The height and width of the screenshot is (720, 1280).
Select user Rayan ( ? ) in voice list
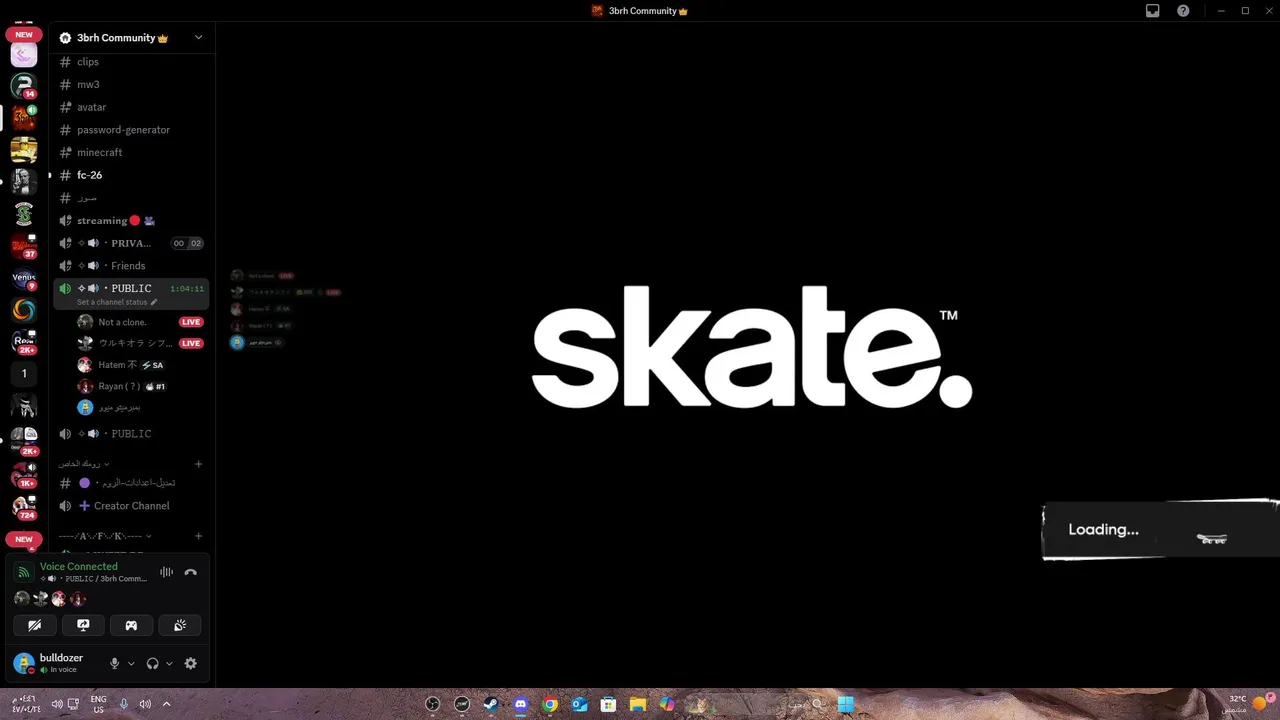pyautogui.click(x=140, y=386)
